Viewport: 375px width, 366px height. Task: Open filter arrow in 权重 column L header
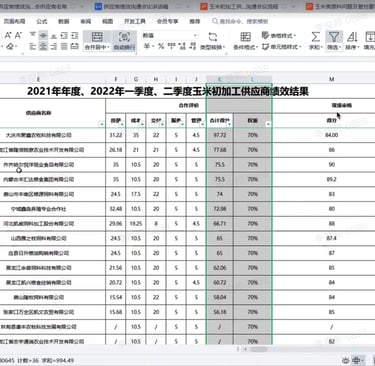pos(268,124)
